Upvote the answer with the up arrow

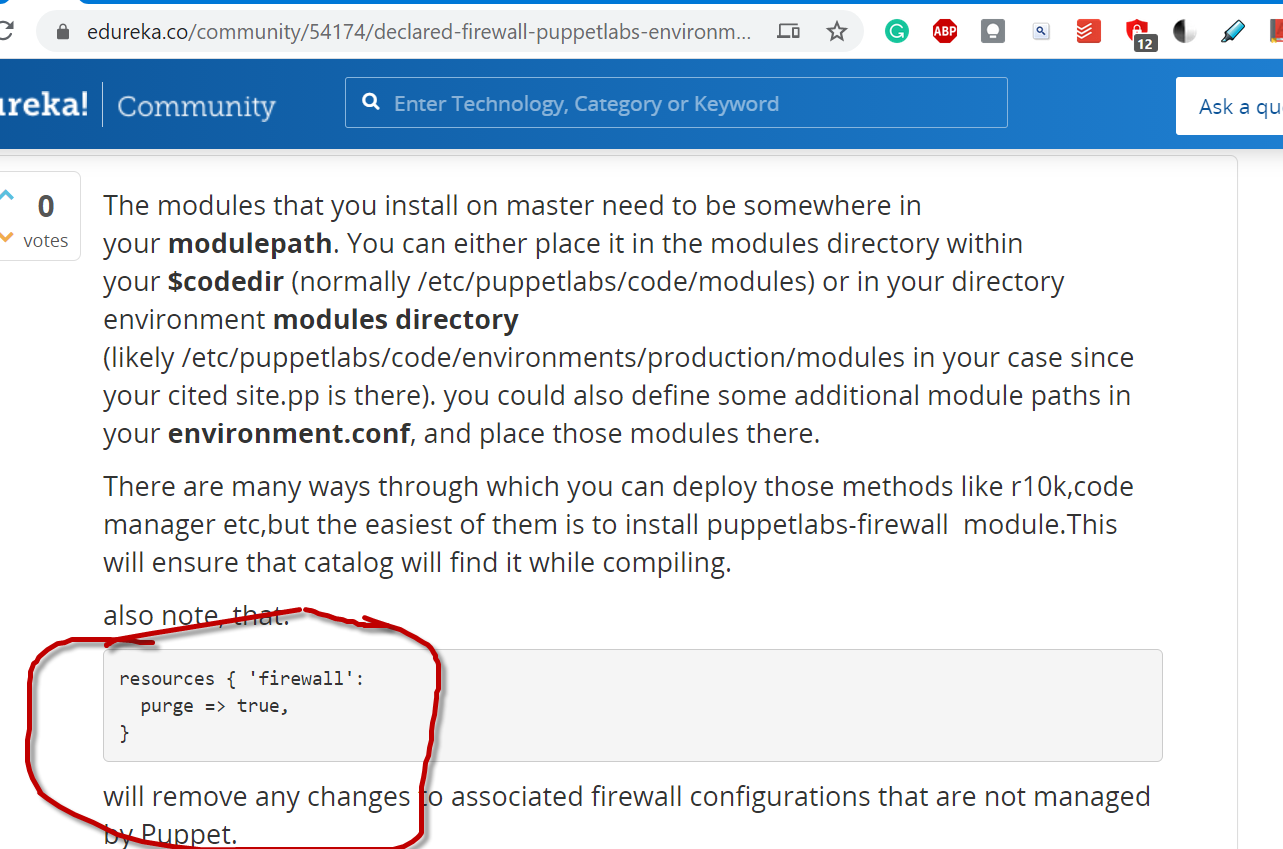click(6, 195)
